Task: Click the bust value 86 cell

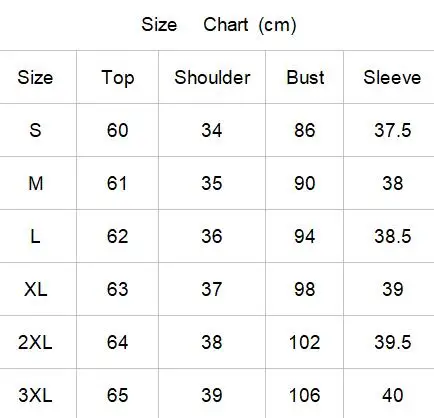Action: click(304, 130)
